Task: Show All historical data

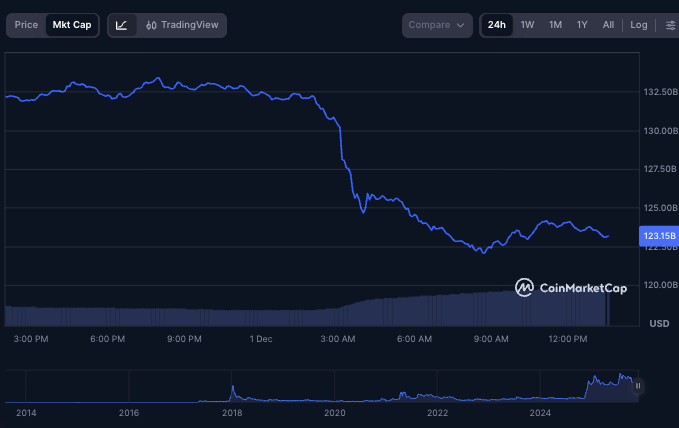Action: tap(608, 25)
